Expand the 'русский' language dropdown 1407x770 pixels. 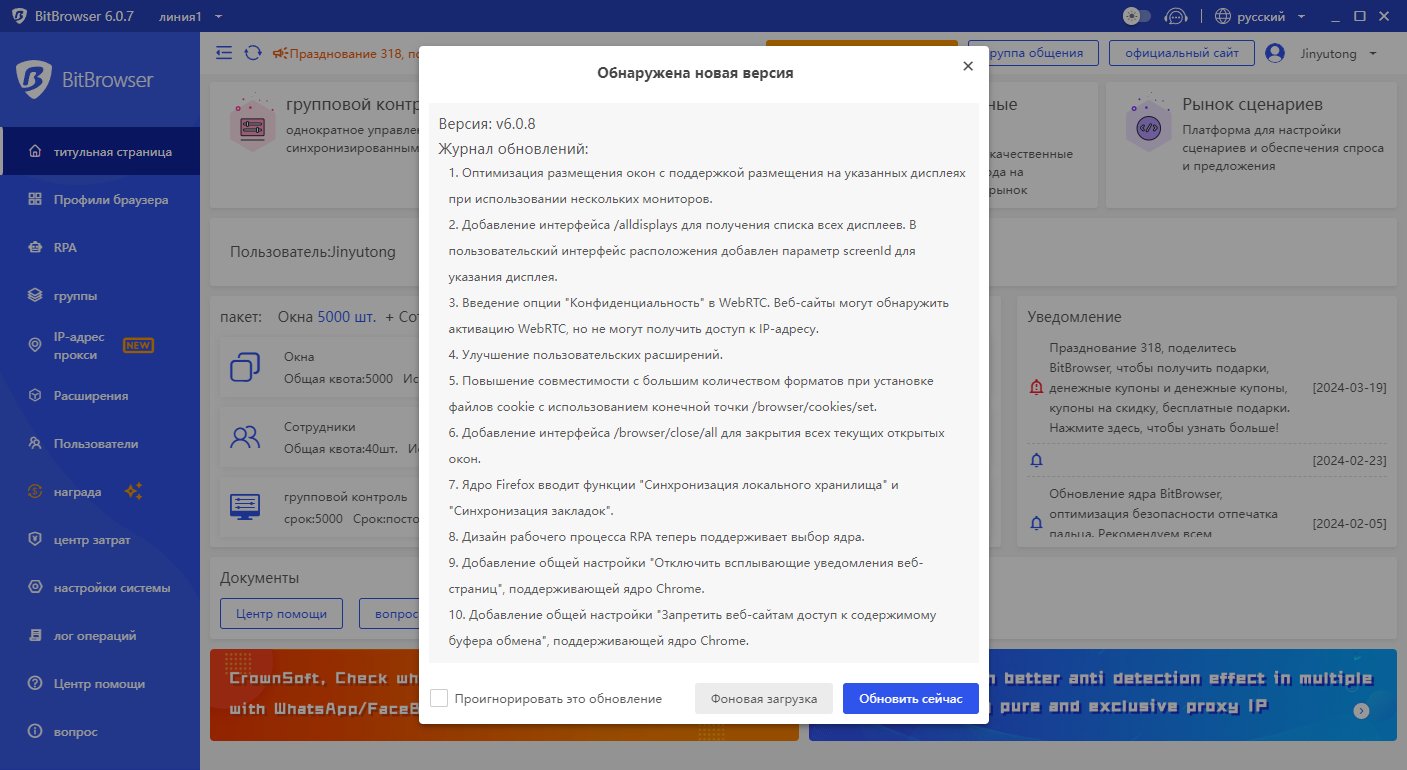(1272, 16)
